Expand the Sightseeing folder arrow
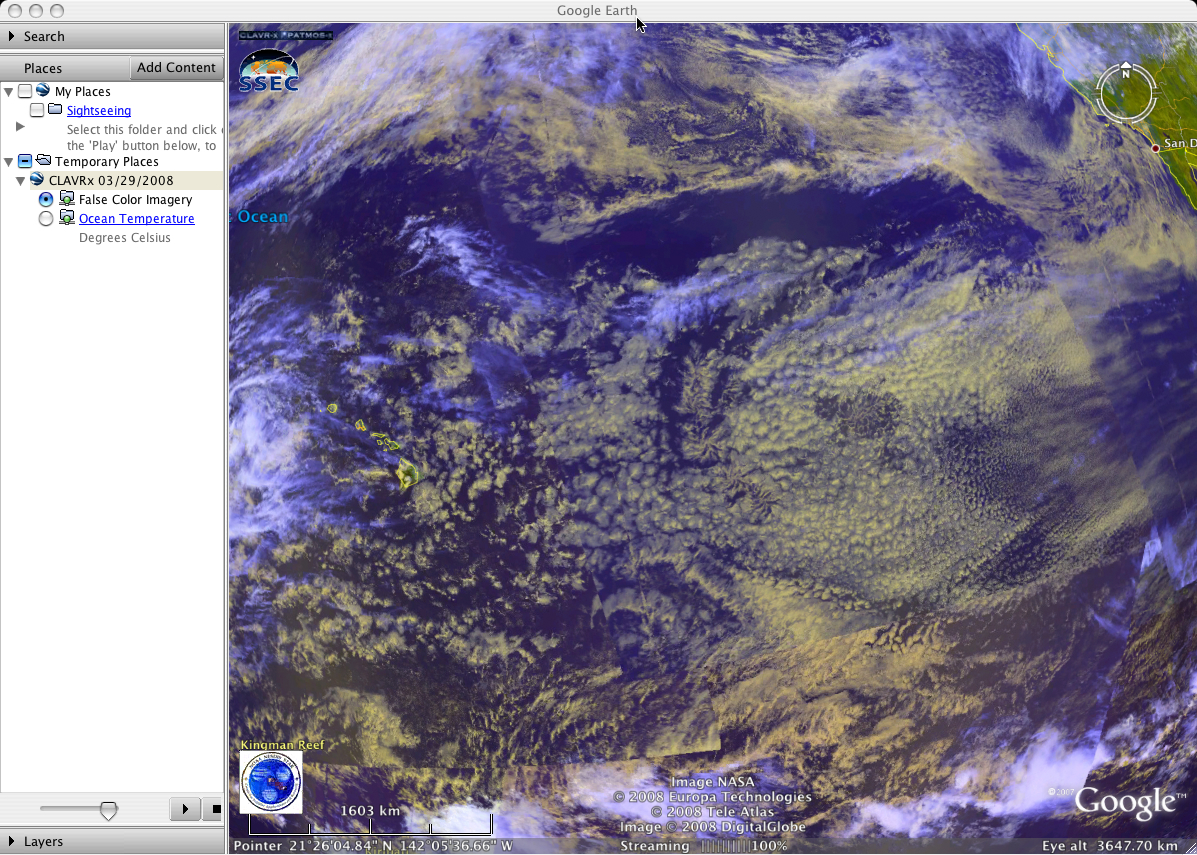The height and width of the screenshot is (855, 1197). (21, 127)
